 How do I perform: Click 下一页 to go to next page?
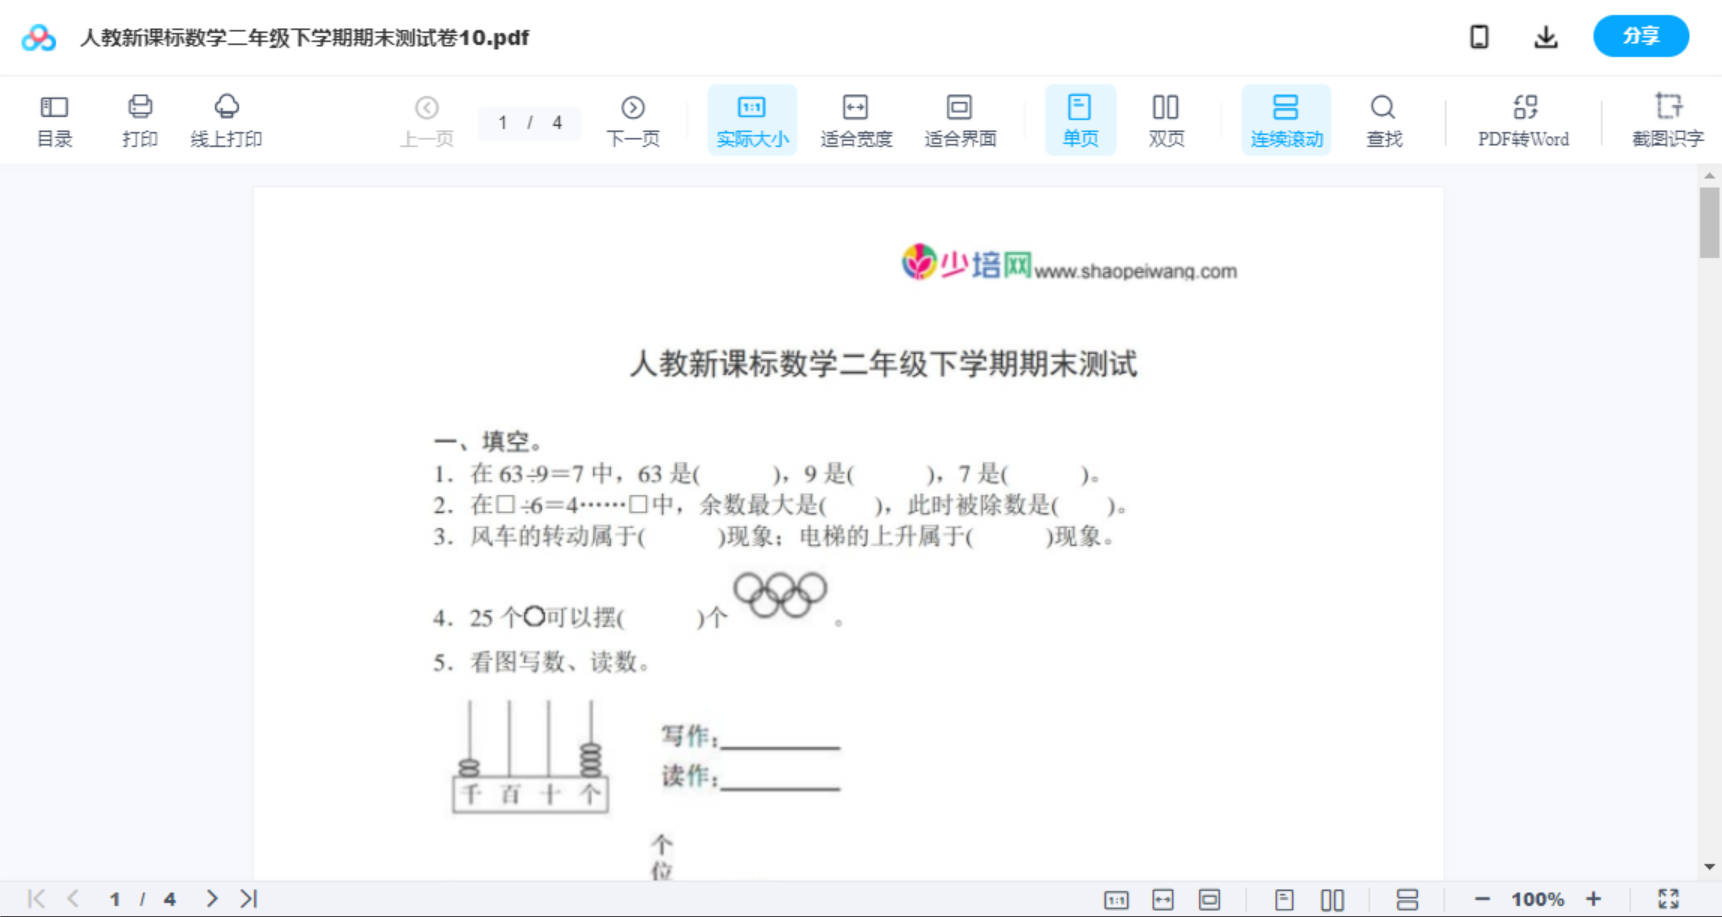click(633, 119)
